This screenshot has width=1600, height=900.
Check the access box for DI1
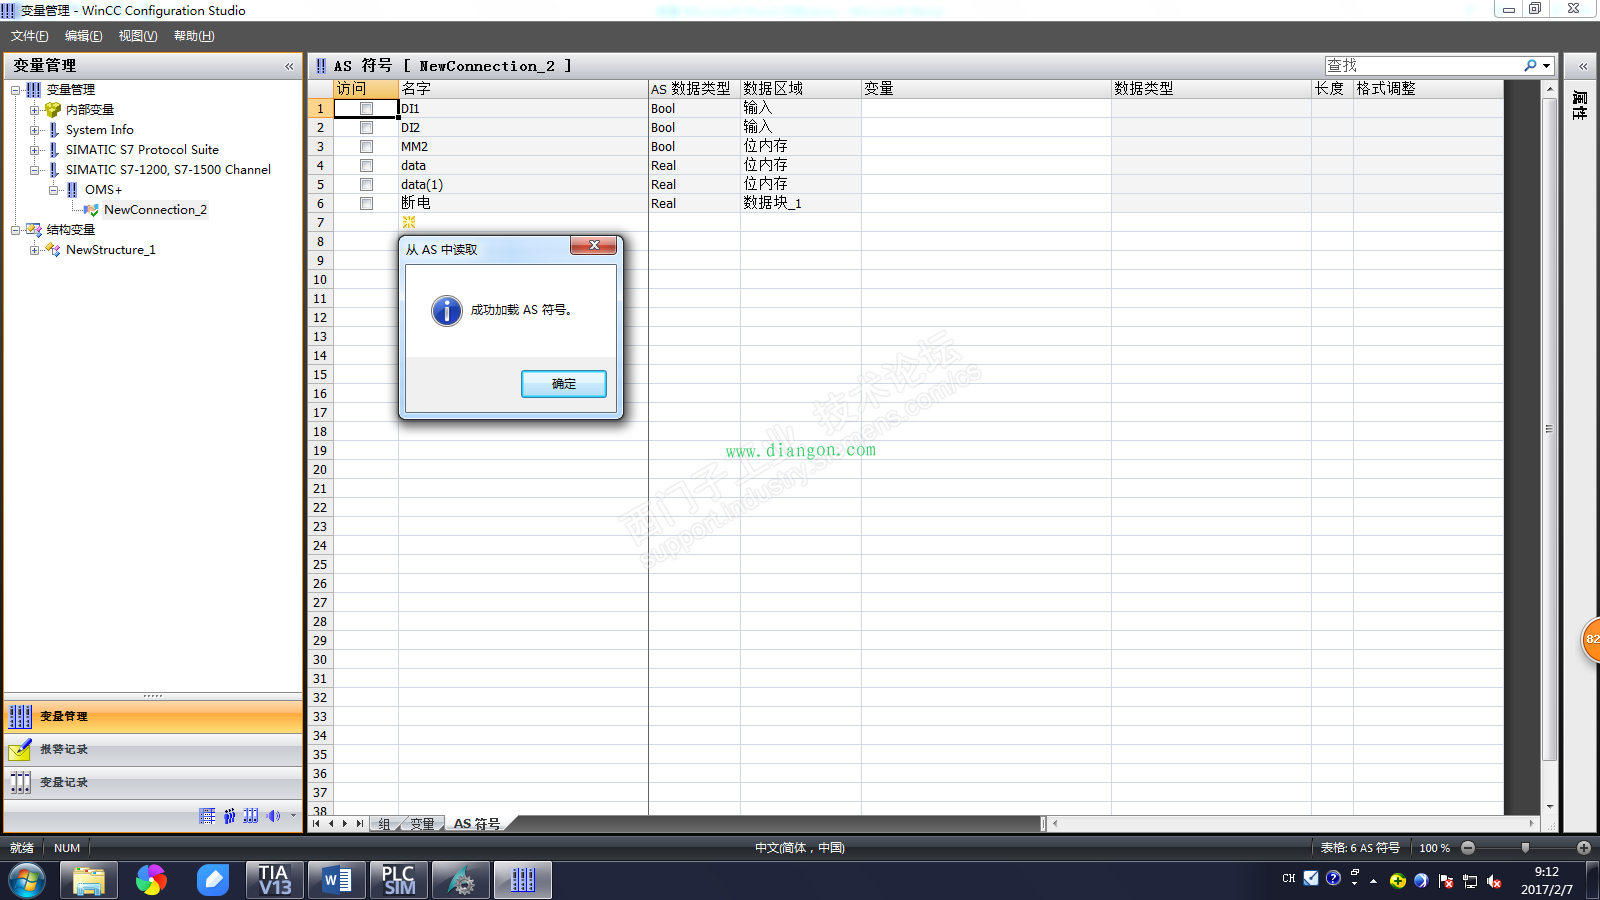(x=366, y=109)
